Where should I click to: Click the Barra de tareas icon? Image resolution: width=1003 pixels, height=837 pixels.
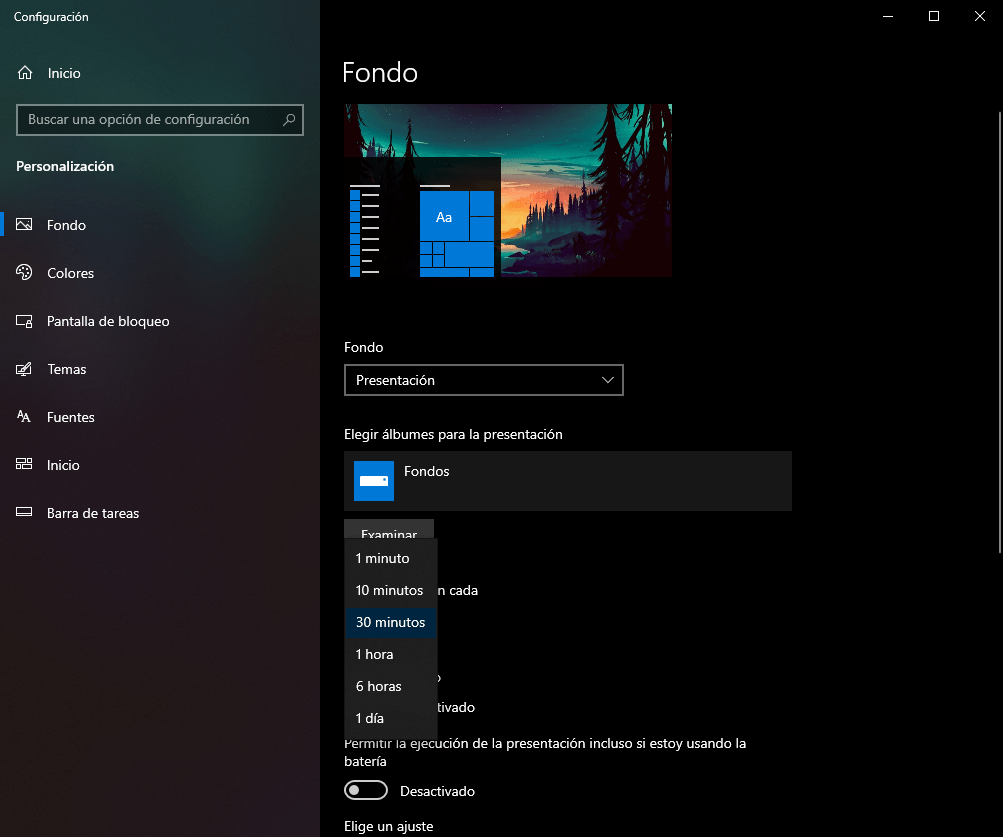[25, 513]
